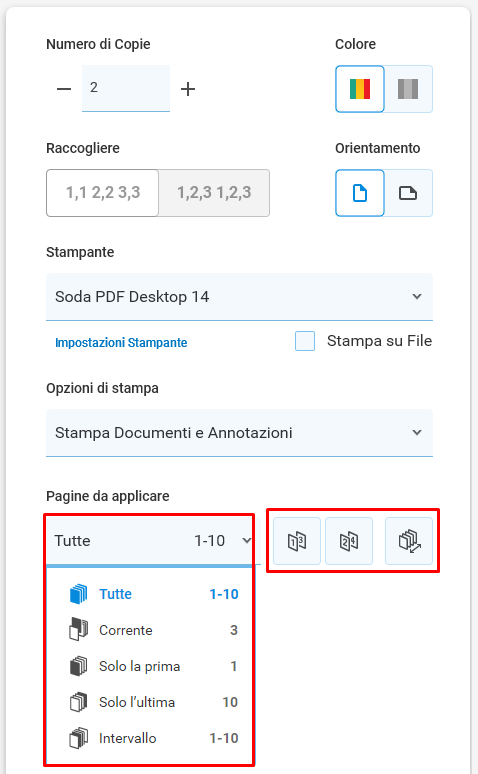Click odd pages only icon

297,541
